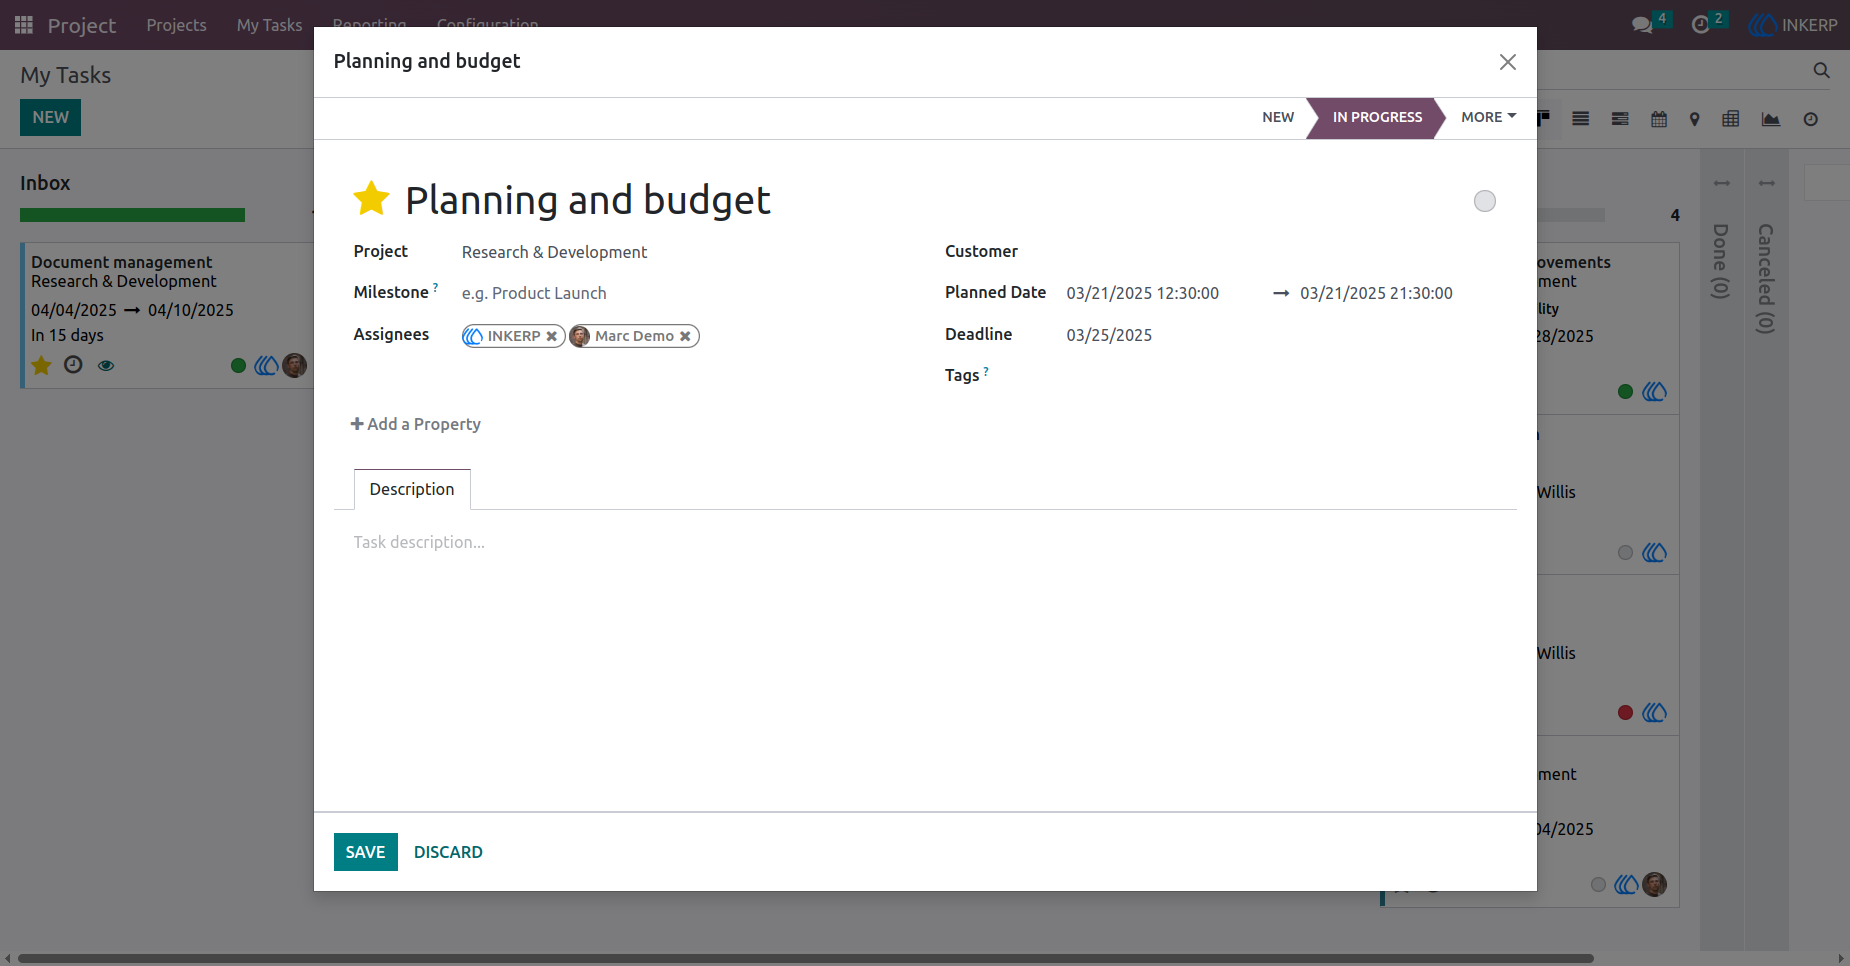Click the green Inbox progress bar
The width and height of the screenshot is (1850, 966).
tap(132, 215)
